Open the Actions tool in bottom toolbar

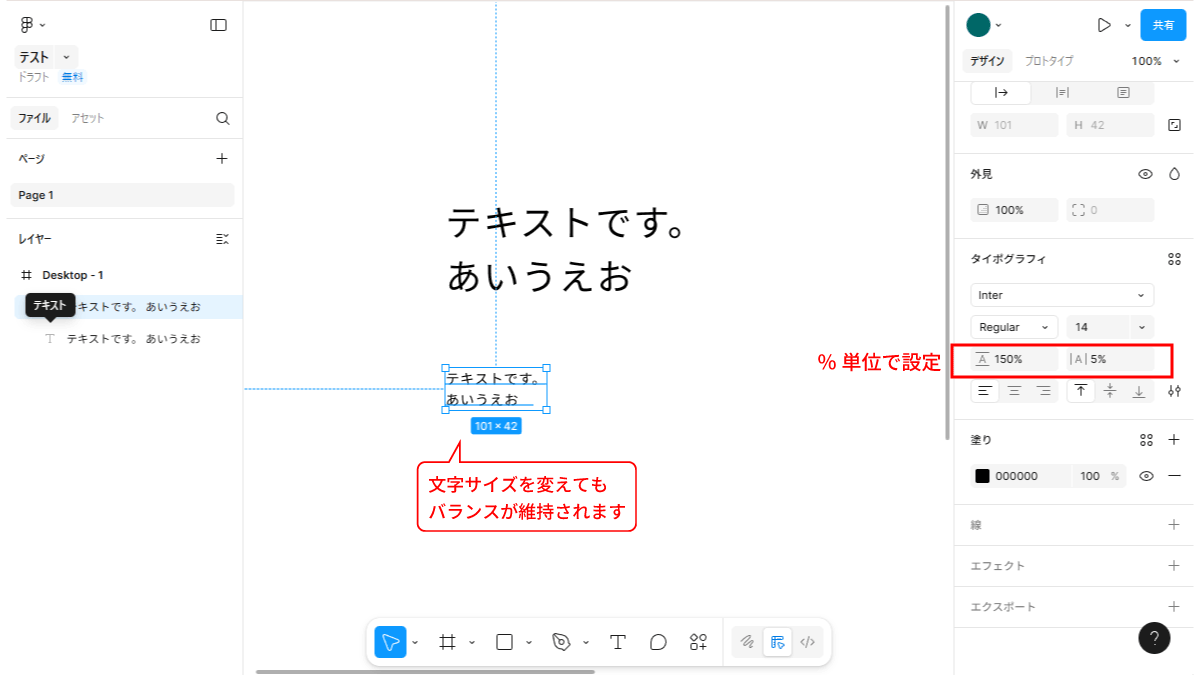point(698,642)
